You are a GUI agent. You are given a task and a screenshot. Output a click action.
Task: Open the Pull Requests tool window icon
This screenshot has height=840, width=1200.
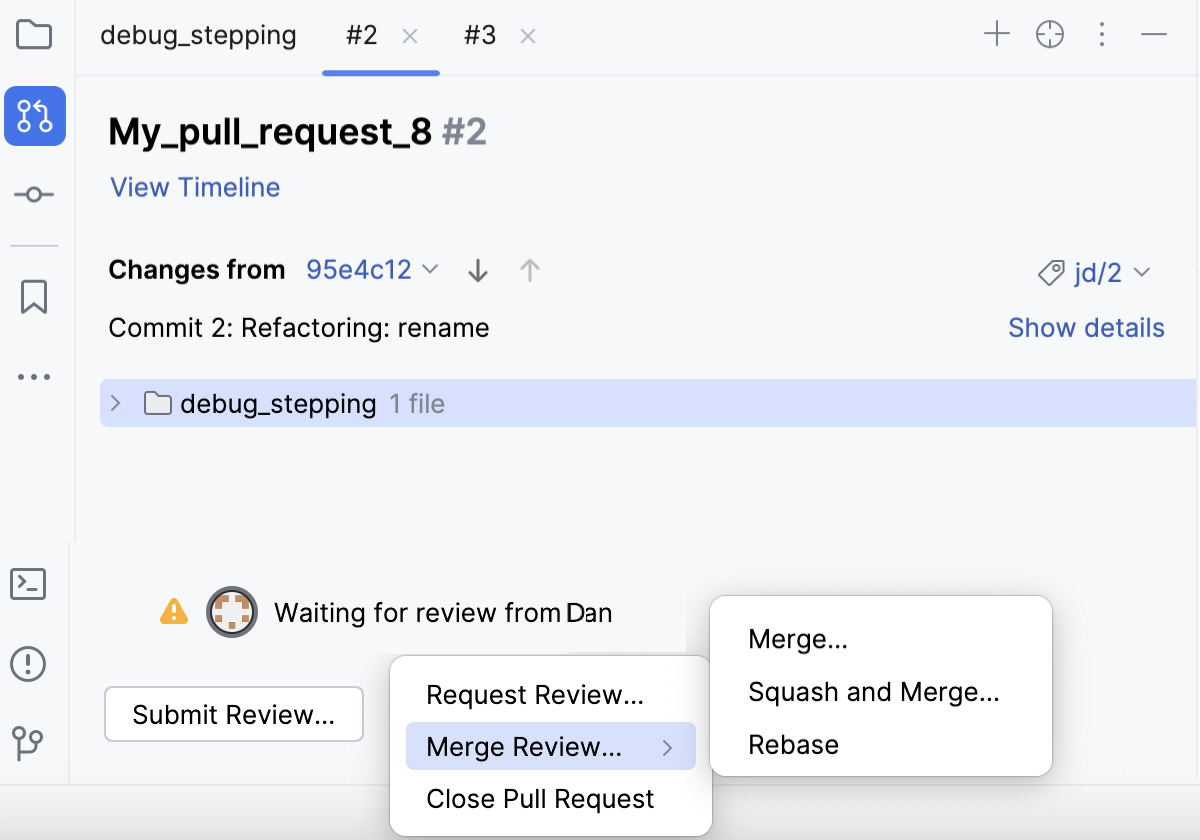click(35, 116)
